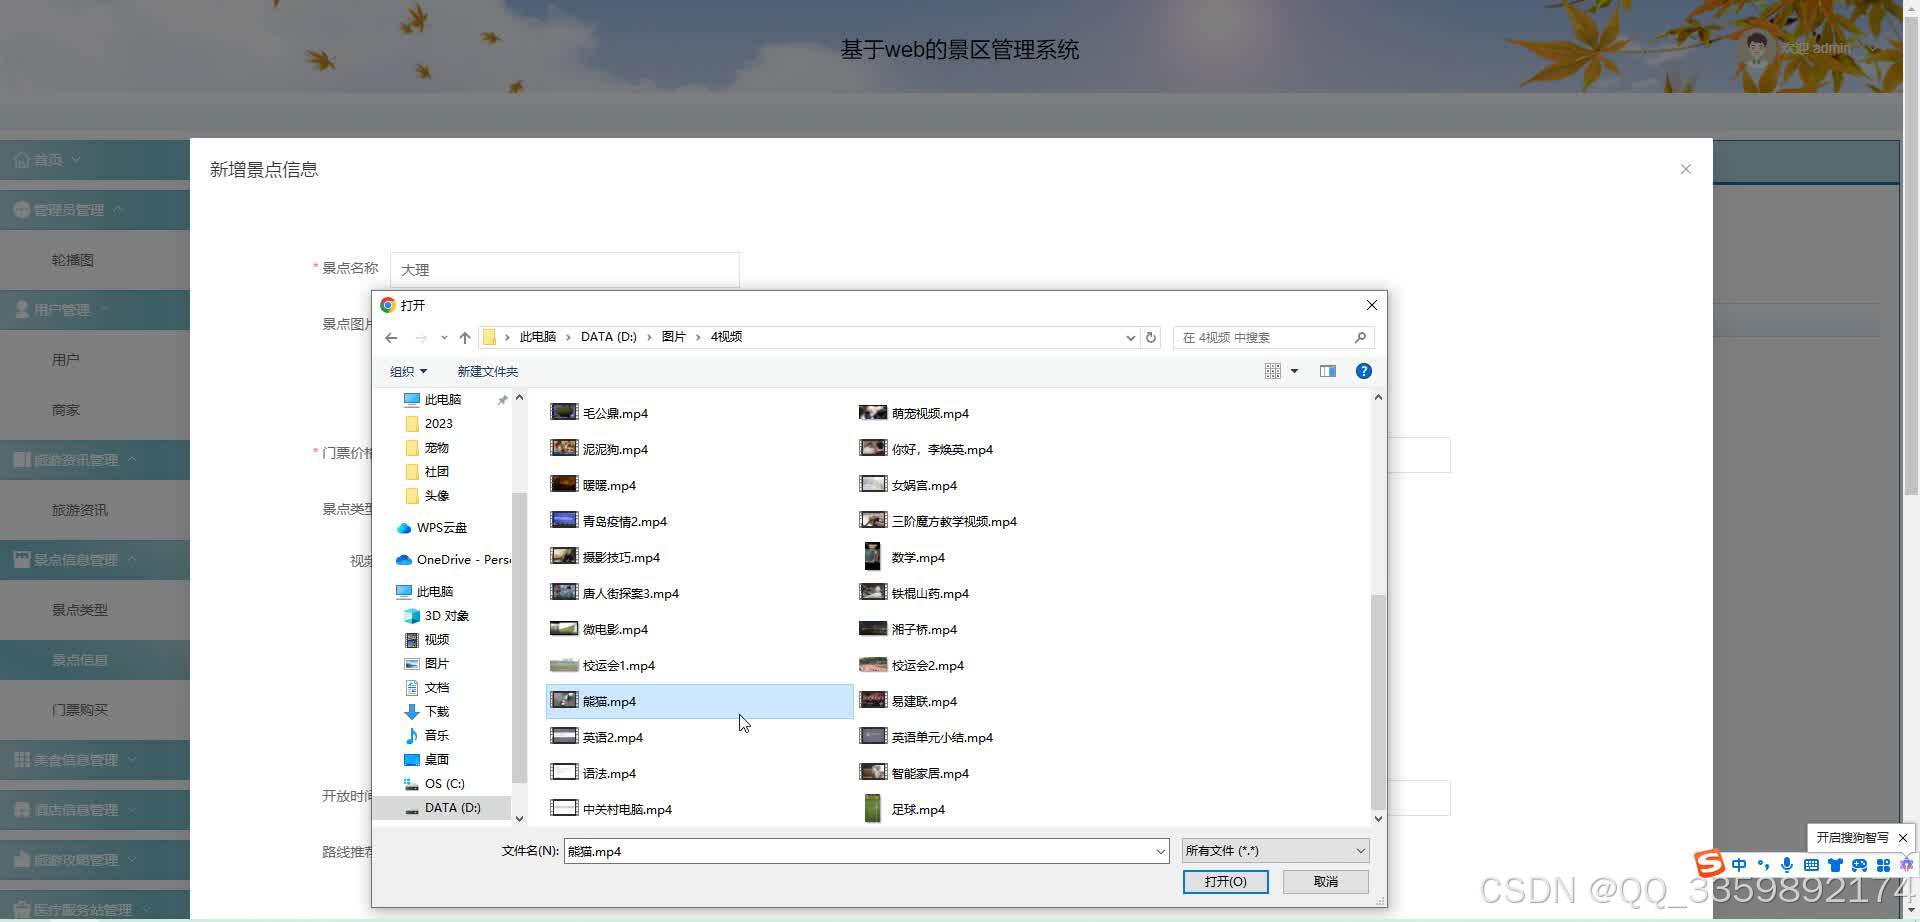
Task: Refresh the folder path bar
Action: (x=1151, y=337)
